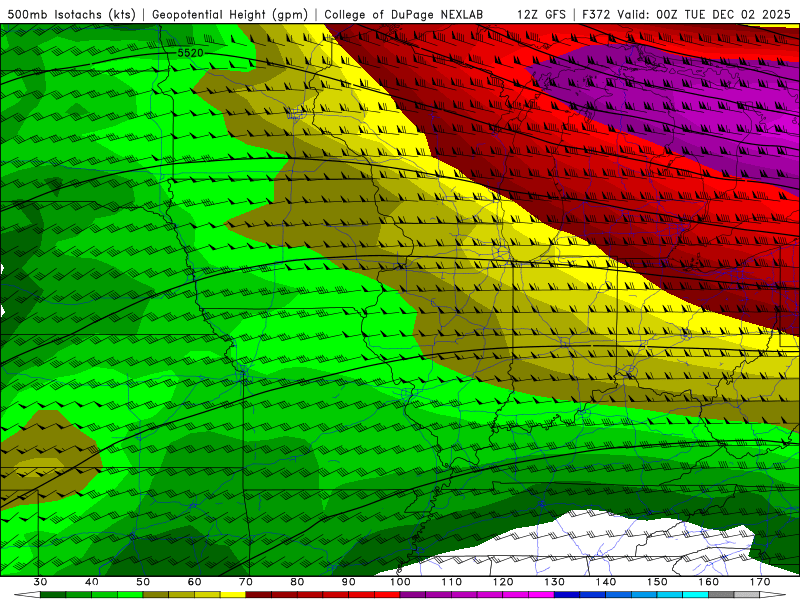Click the '140' color scale label

(x=606, y=582)
